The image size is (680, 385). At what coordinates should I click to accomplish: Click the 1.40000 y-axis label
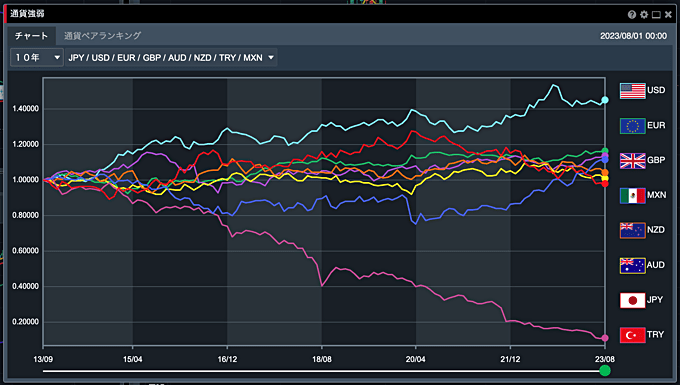[26, 109]
